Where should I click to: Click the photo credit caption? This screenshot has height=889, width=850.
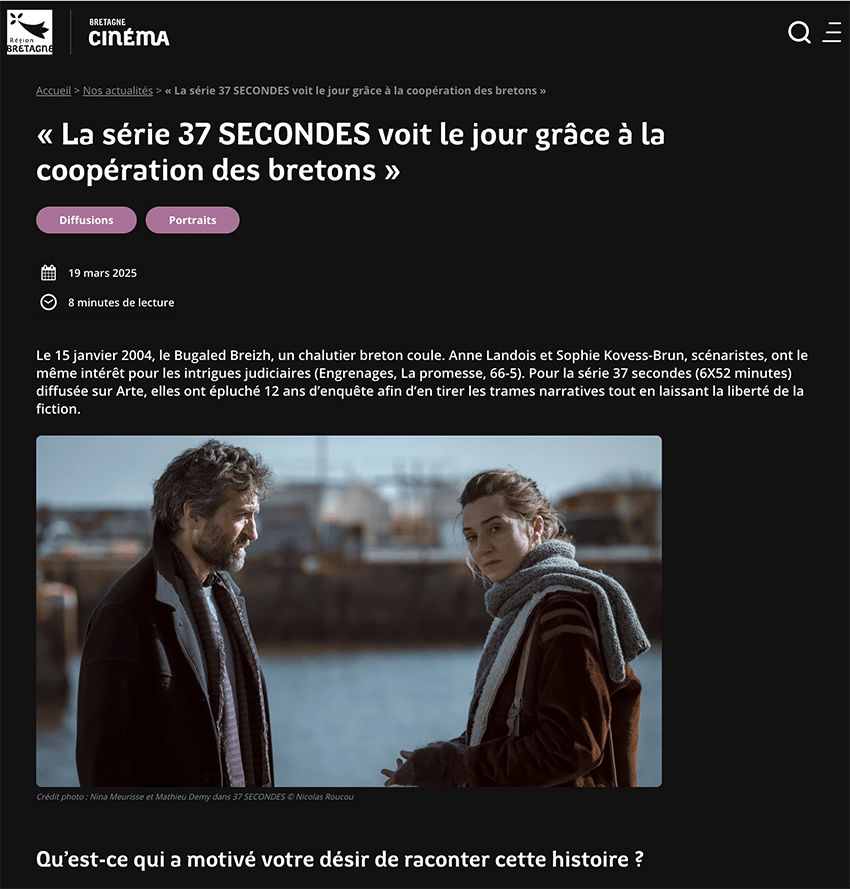(x=195, y=797)
